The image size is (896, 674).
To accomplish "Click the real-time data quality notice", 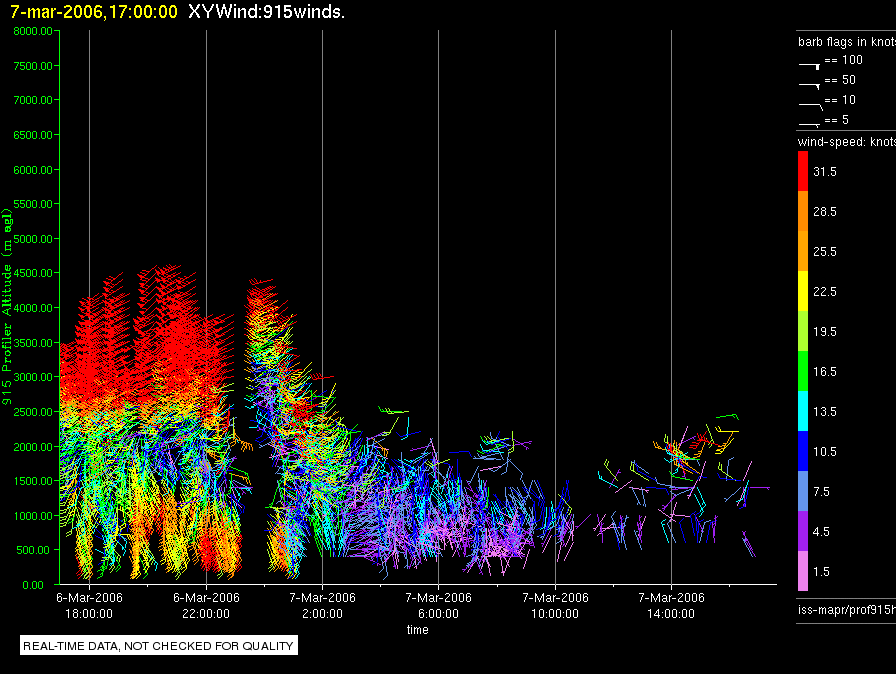I will (158, 645).
